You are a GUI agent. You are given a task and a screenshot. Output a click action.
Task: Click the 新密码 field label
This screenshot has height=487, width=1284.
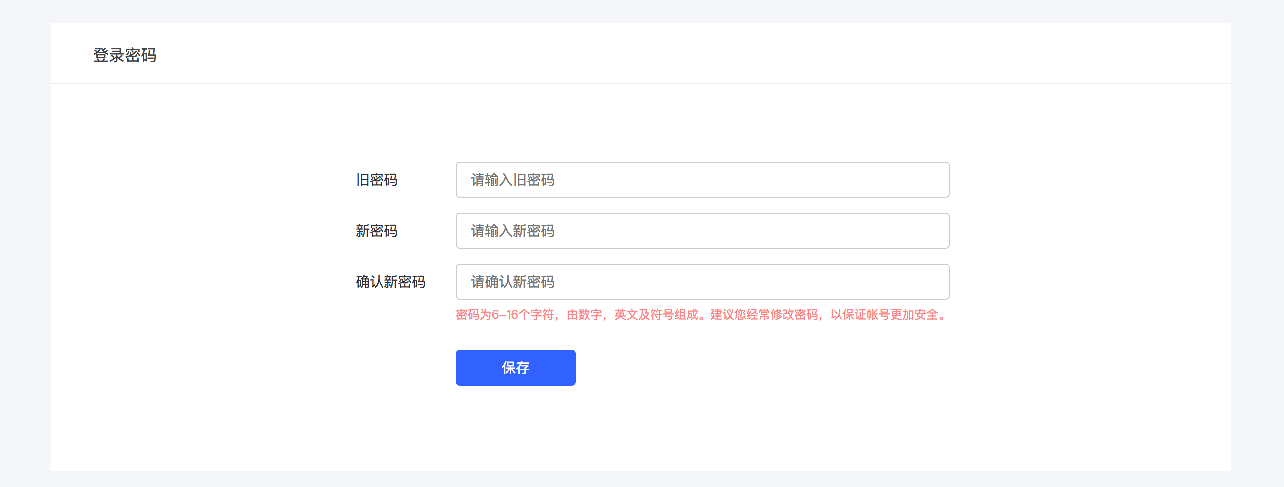(x=377, y=231)
